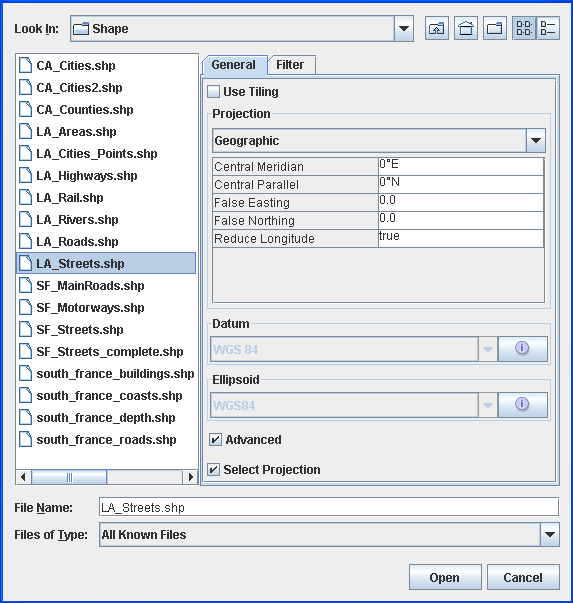573x603 pixels.
Task: Uncheck the Advanced checkbox
Action: (215, 440)
